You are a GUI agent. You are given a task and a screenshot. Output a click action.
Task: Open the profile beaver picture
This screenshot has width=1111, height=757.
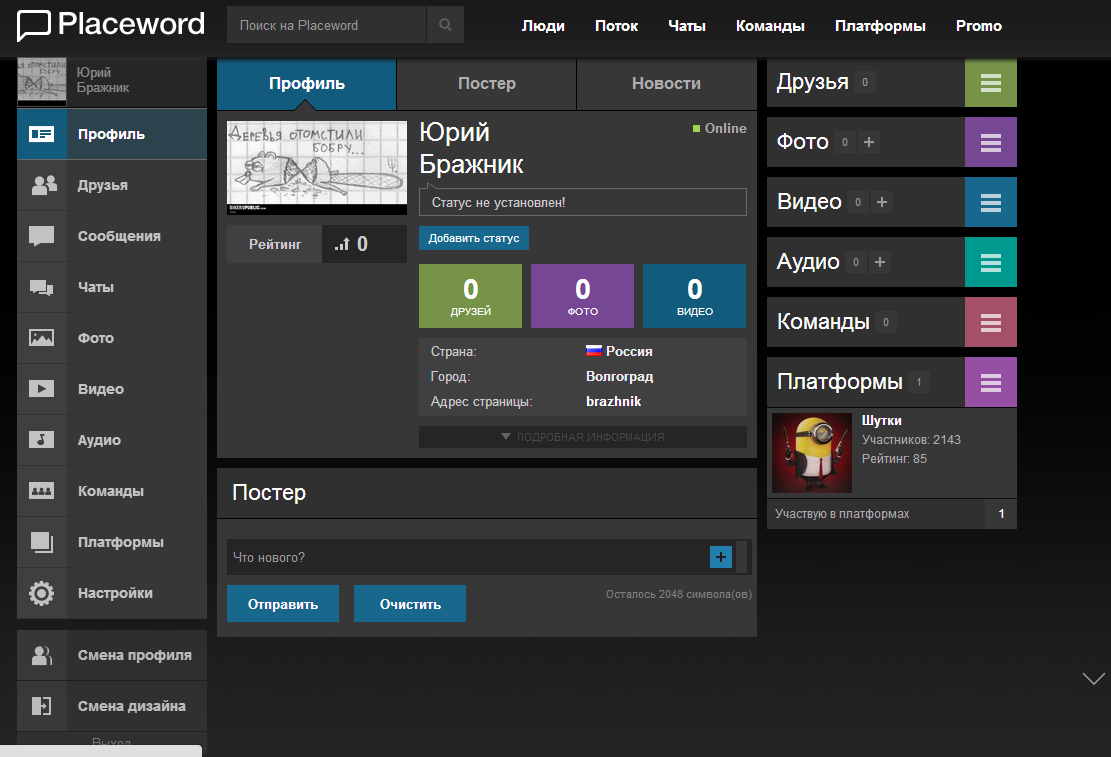point(317,168)
